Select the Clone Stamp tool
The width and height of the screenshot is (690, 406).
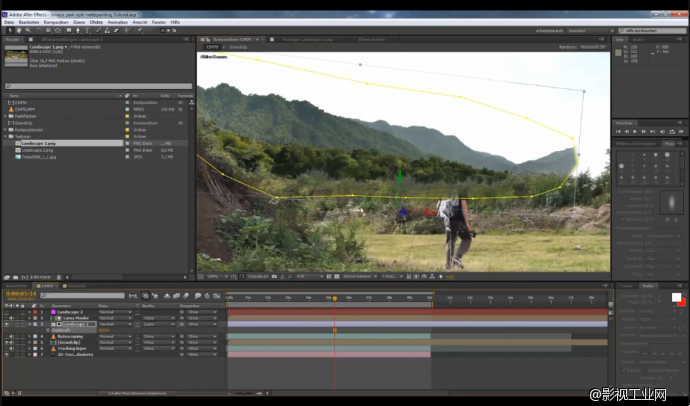click(107, 30)
